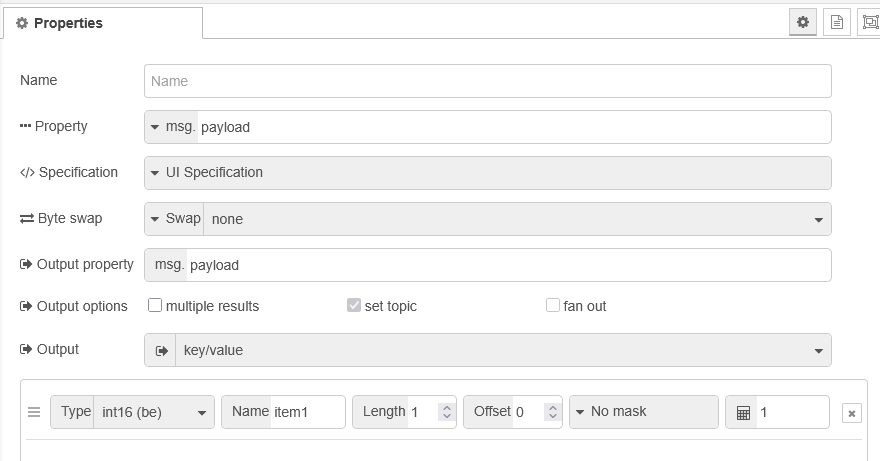Click the drag handle of item1 row
The image size is (880, 461).
[34, 412]
